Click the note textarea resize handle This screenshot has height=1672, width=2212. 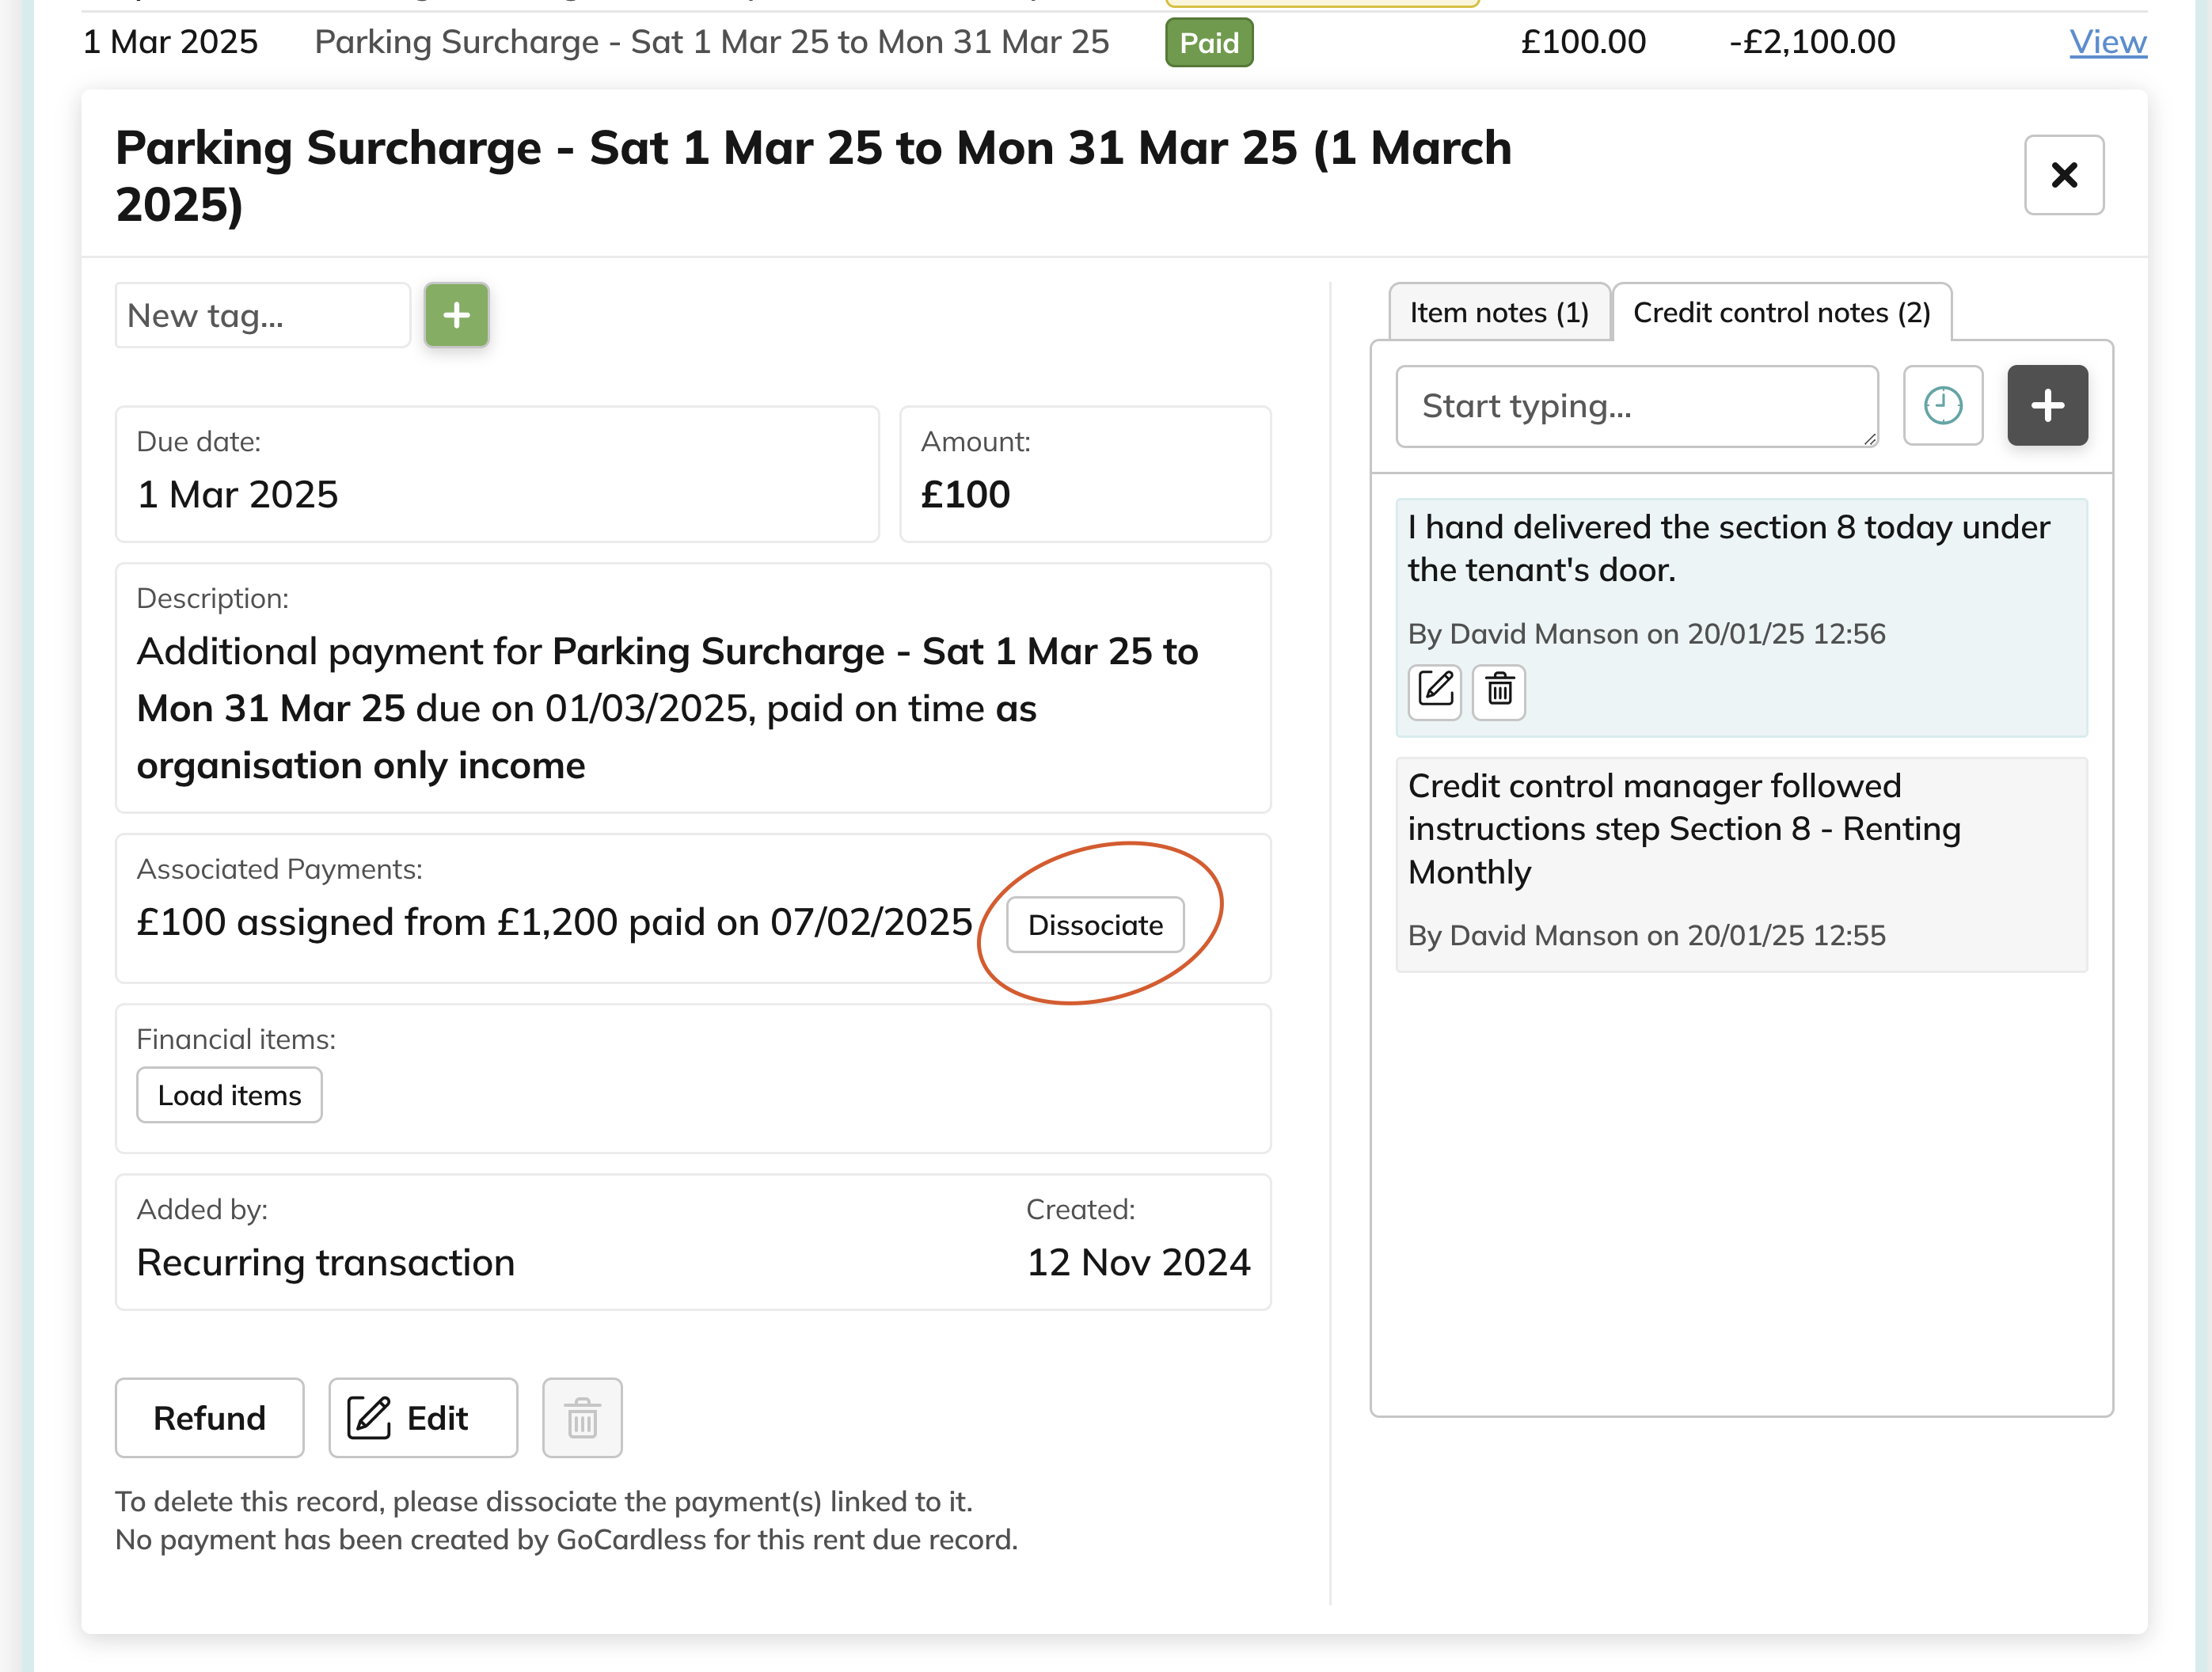click(1869, 439)
